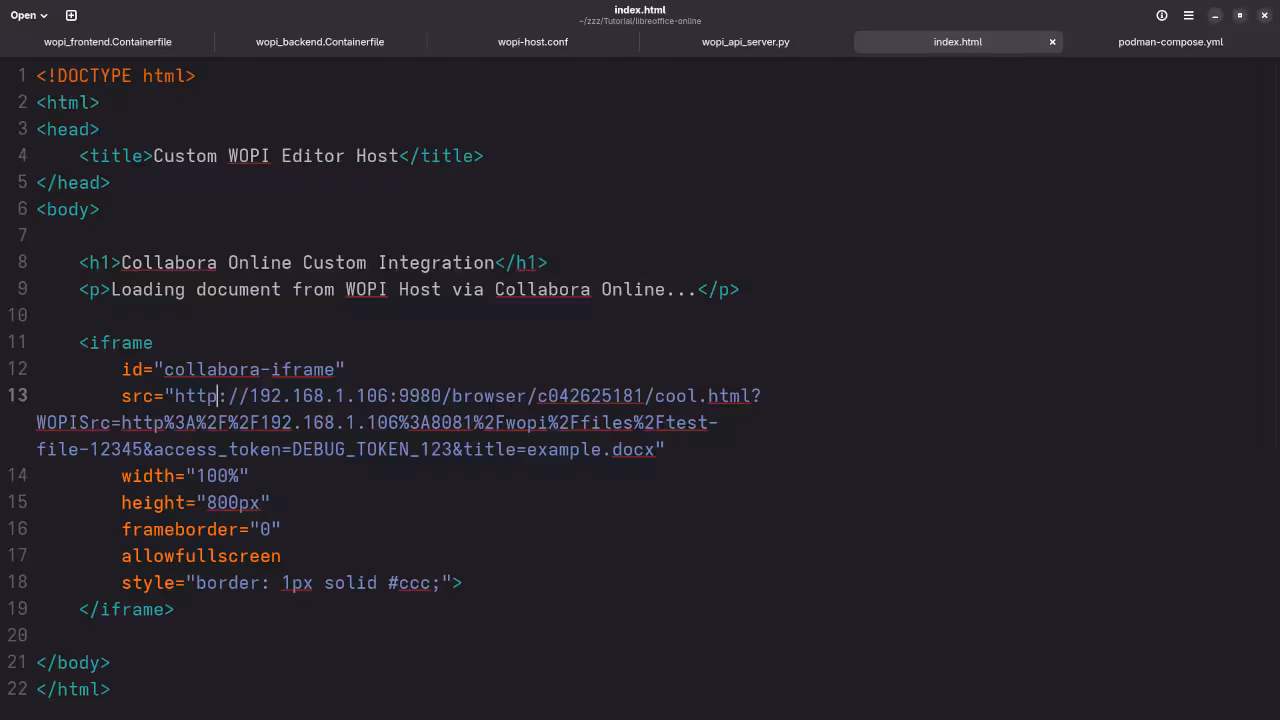Go to the podman-compose.yml tab
This screenshot has height=720, width=1280.
click(1170, 42)
